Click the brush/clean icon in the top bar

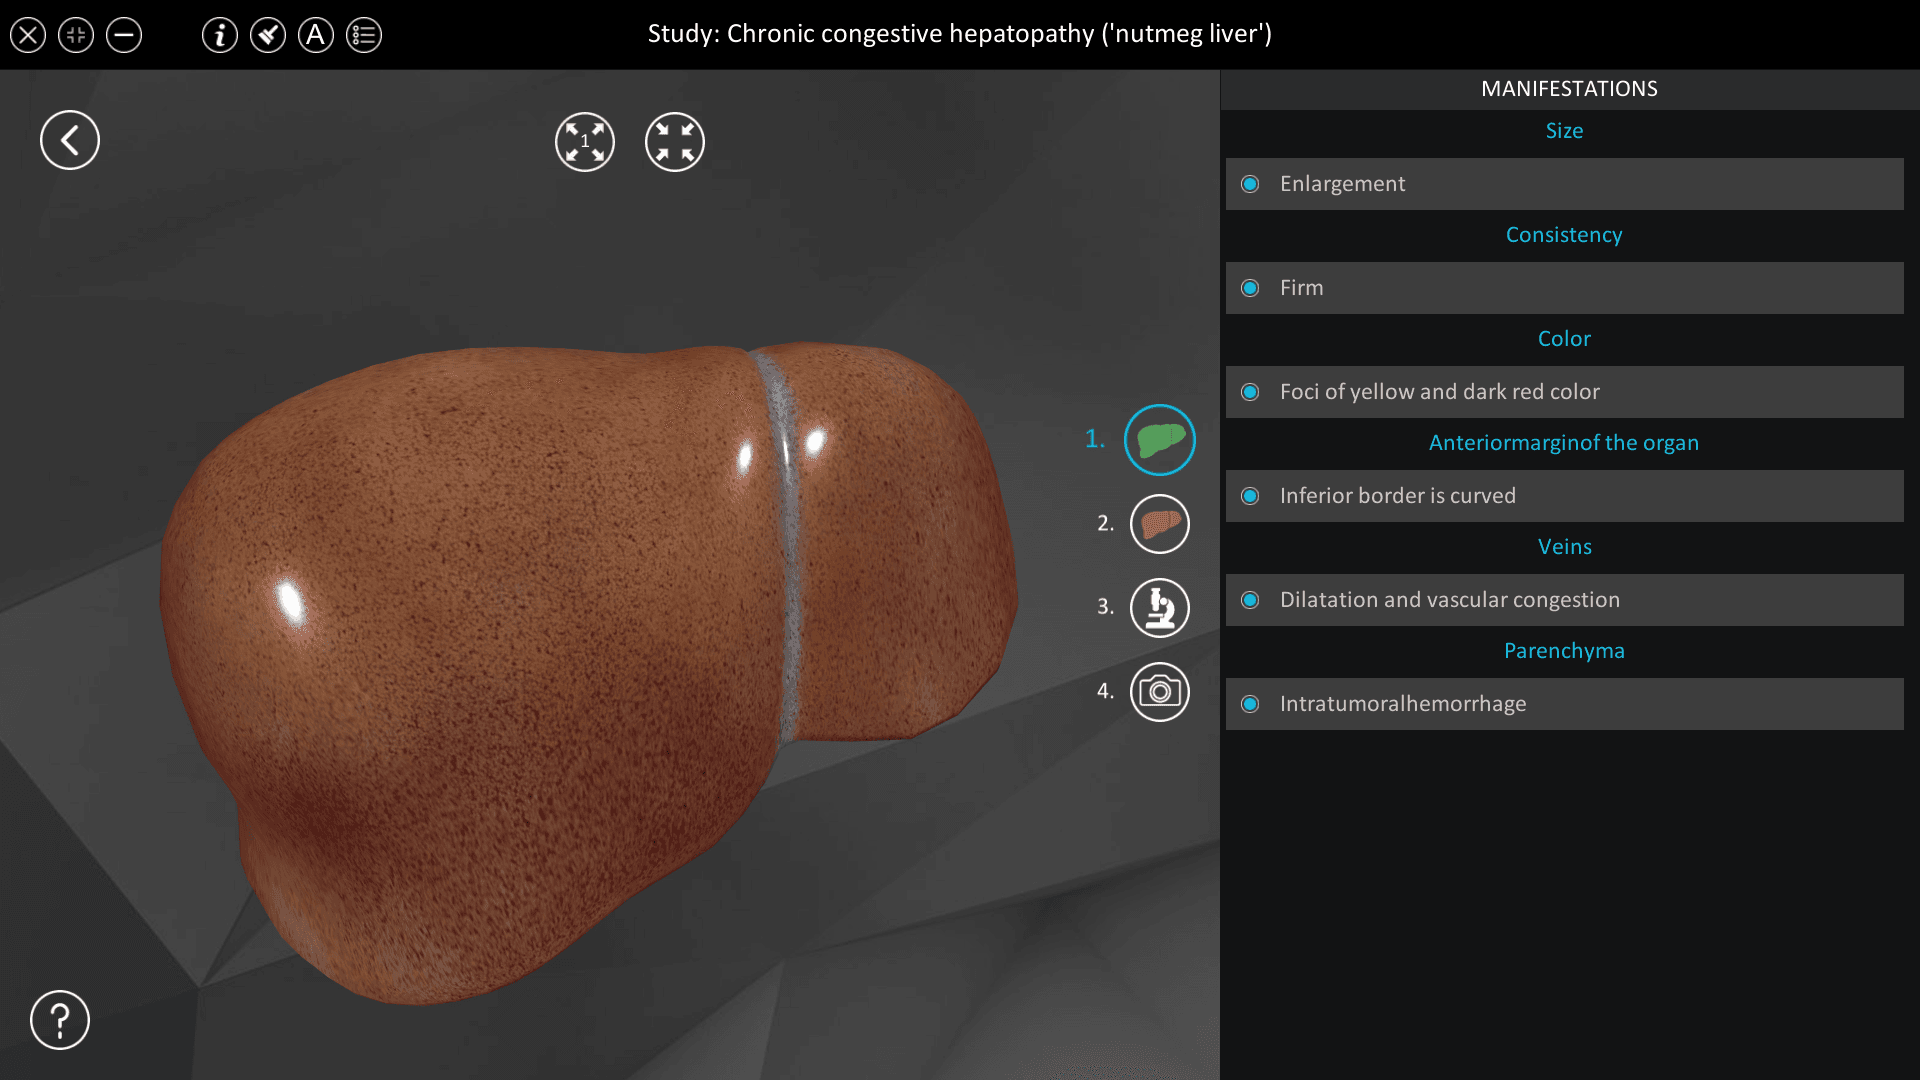[268, 36]
